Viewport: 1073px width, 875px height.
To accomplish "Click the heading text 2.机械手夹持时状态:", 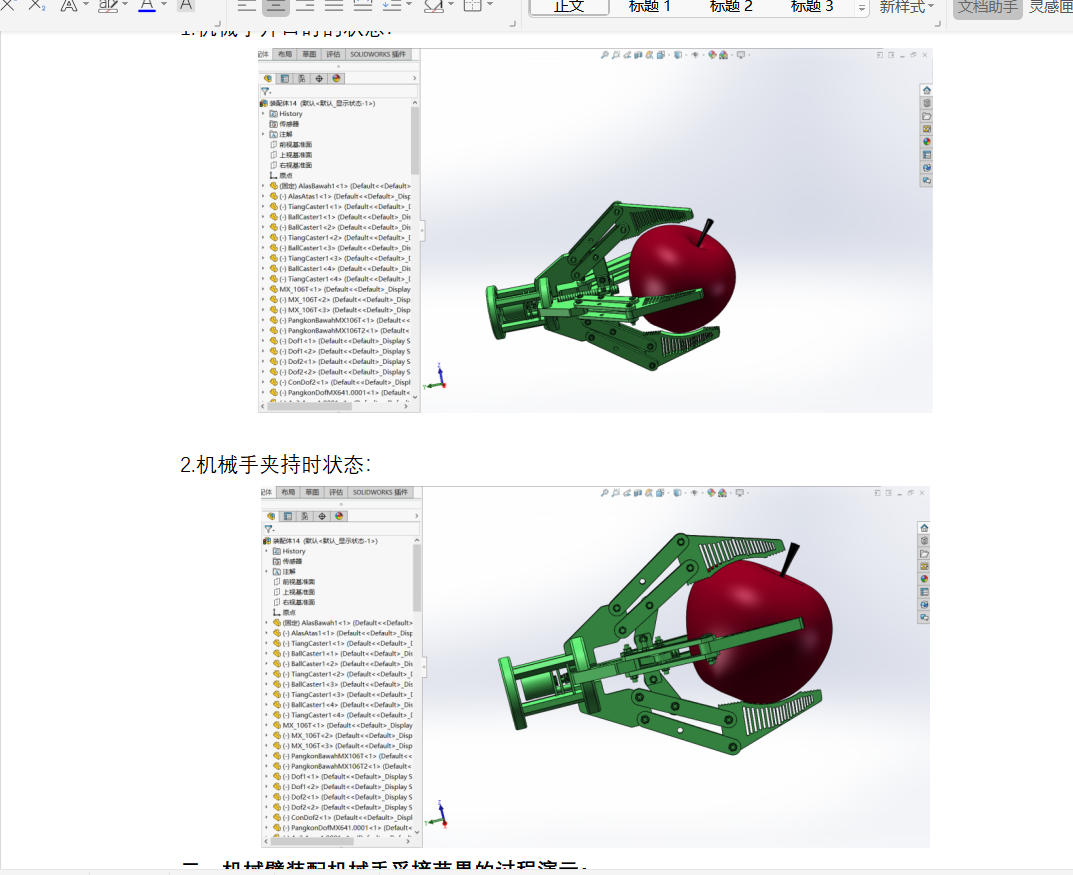I will pos(276,465).
